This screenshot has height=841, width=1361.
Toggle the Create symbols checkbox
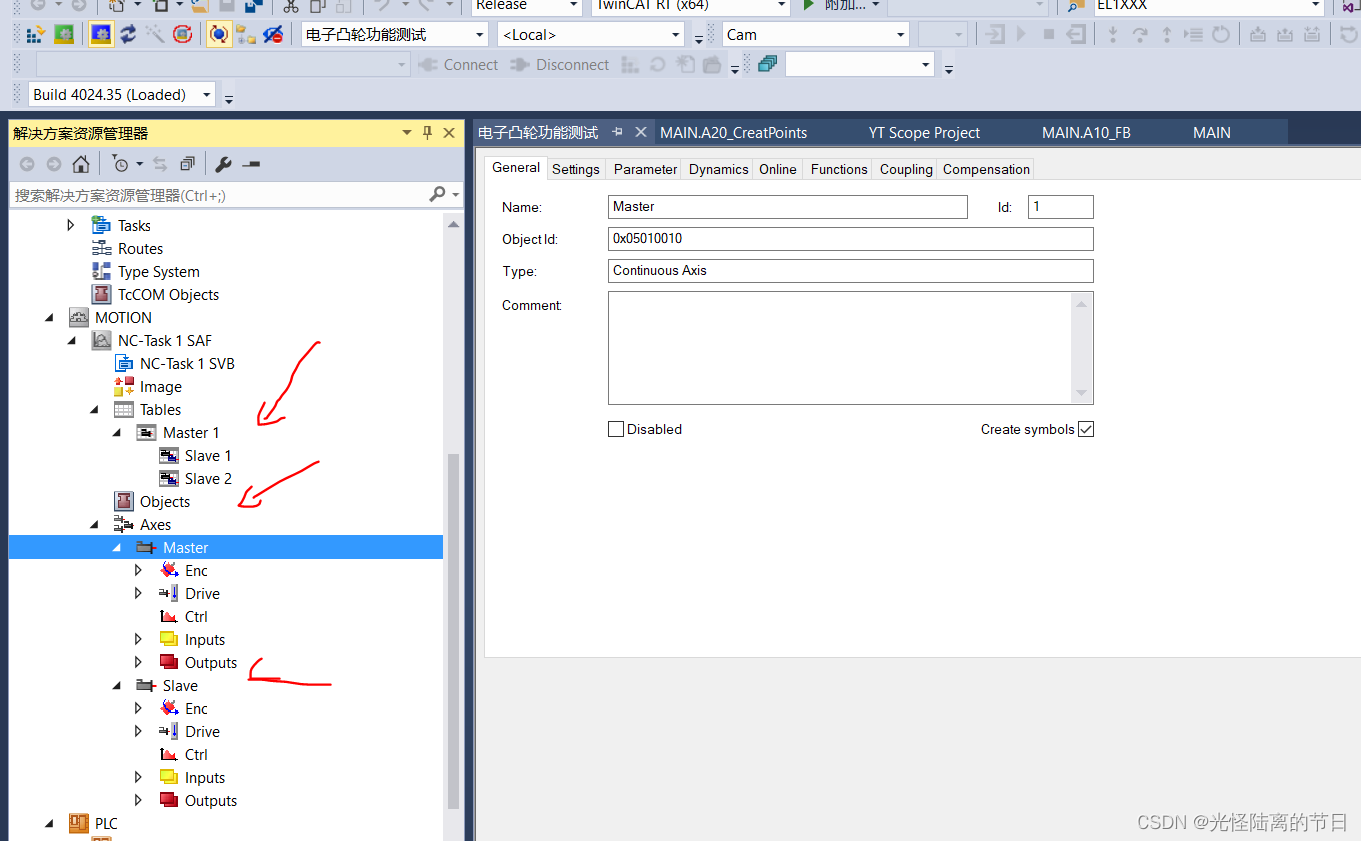[1086, 429]
